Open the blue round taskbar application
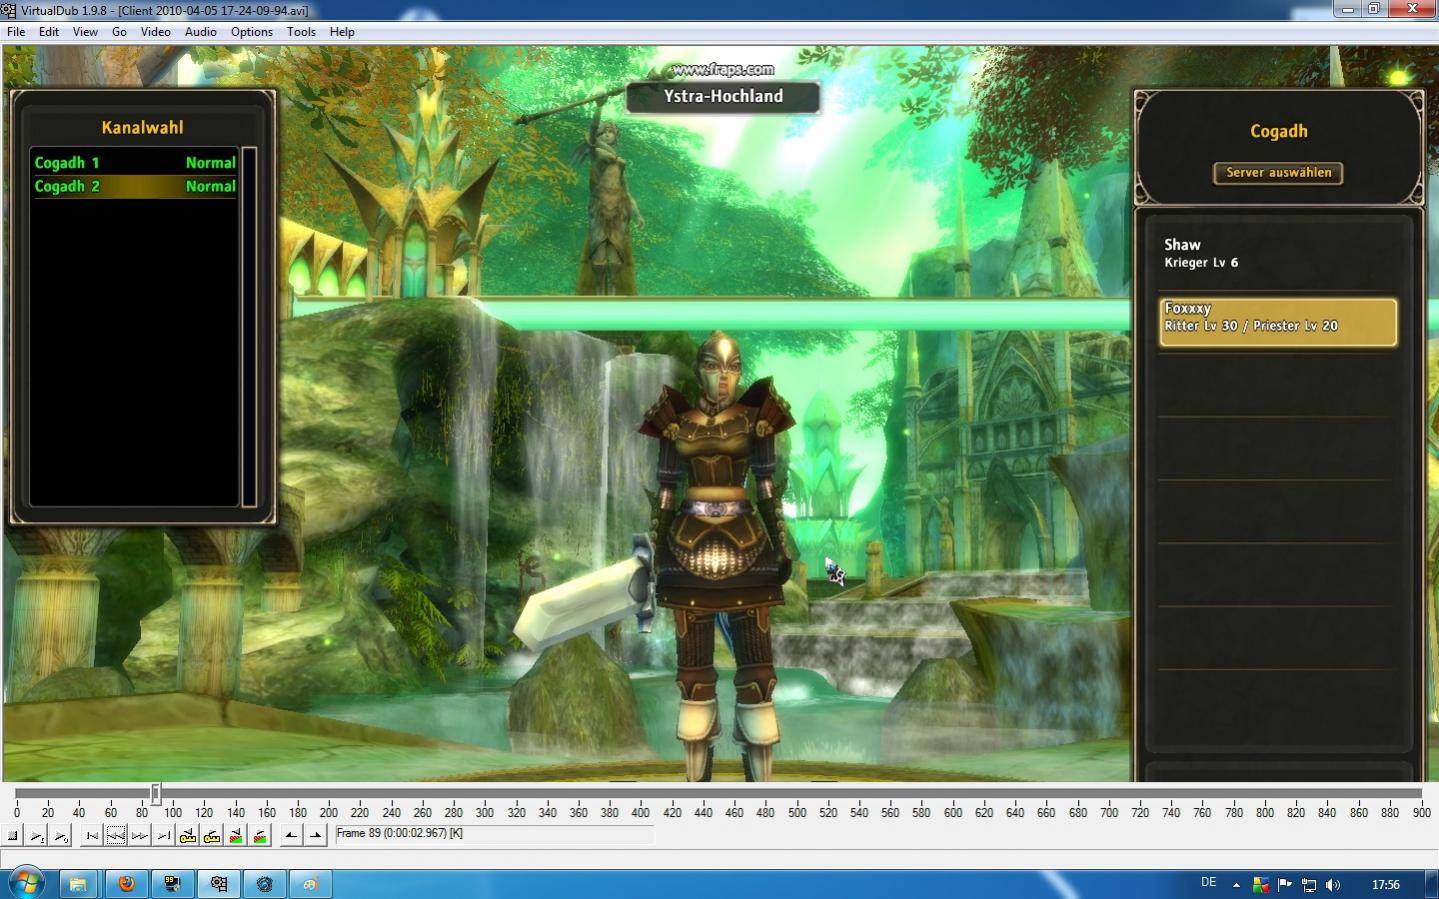The width and height of the screenshot is (1439, 899). (265, 884)
